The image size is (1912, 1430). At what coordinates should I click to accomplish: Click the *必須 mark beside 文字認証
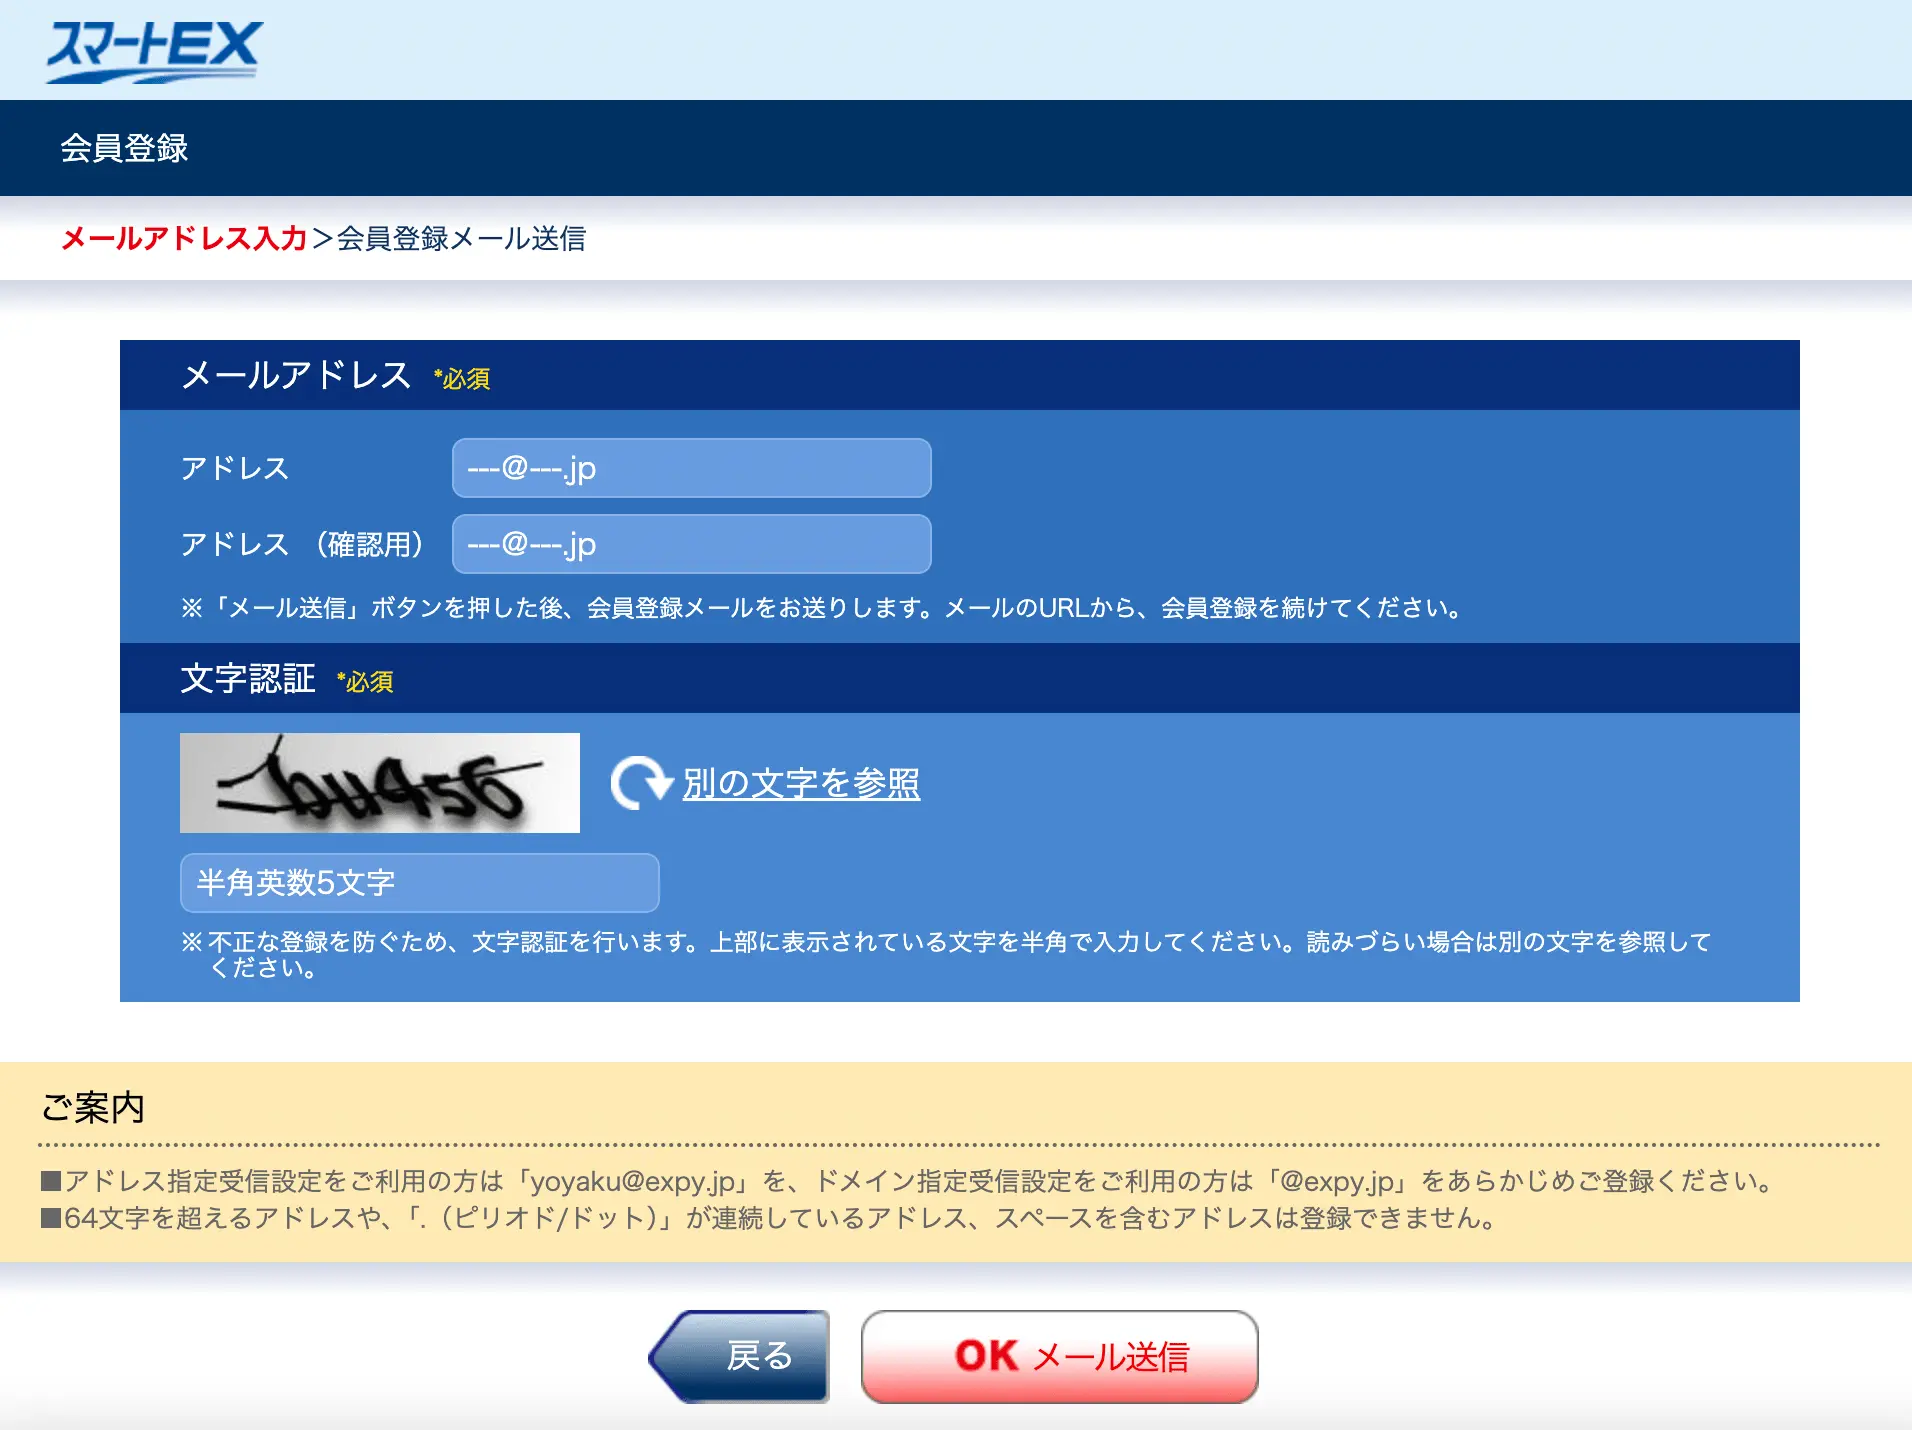[x=365, y=681]
